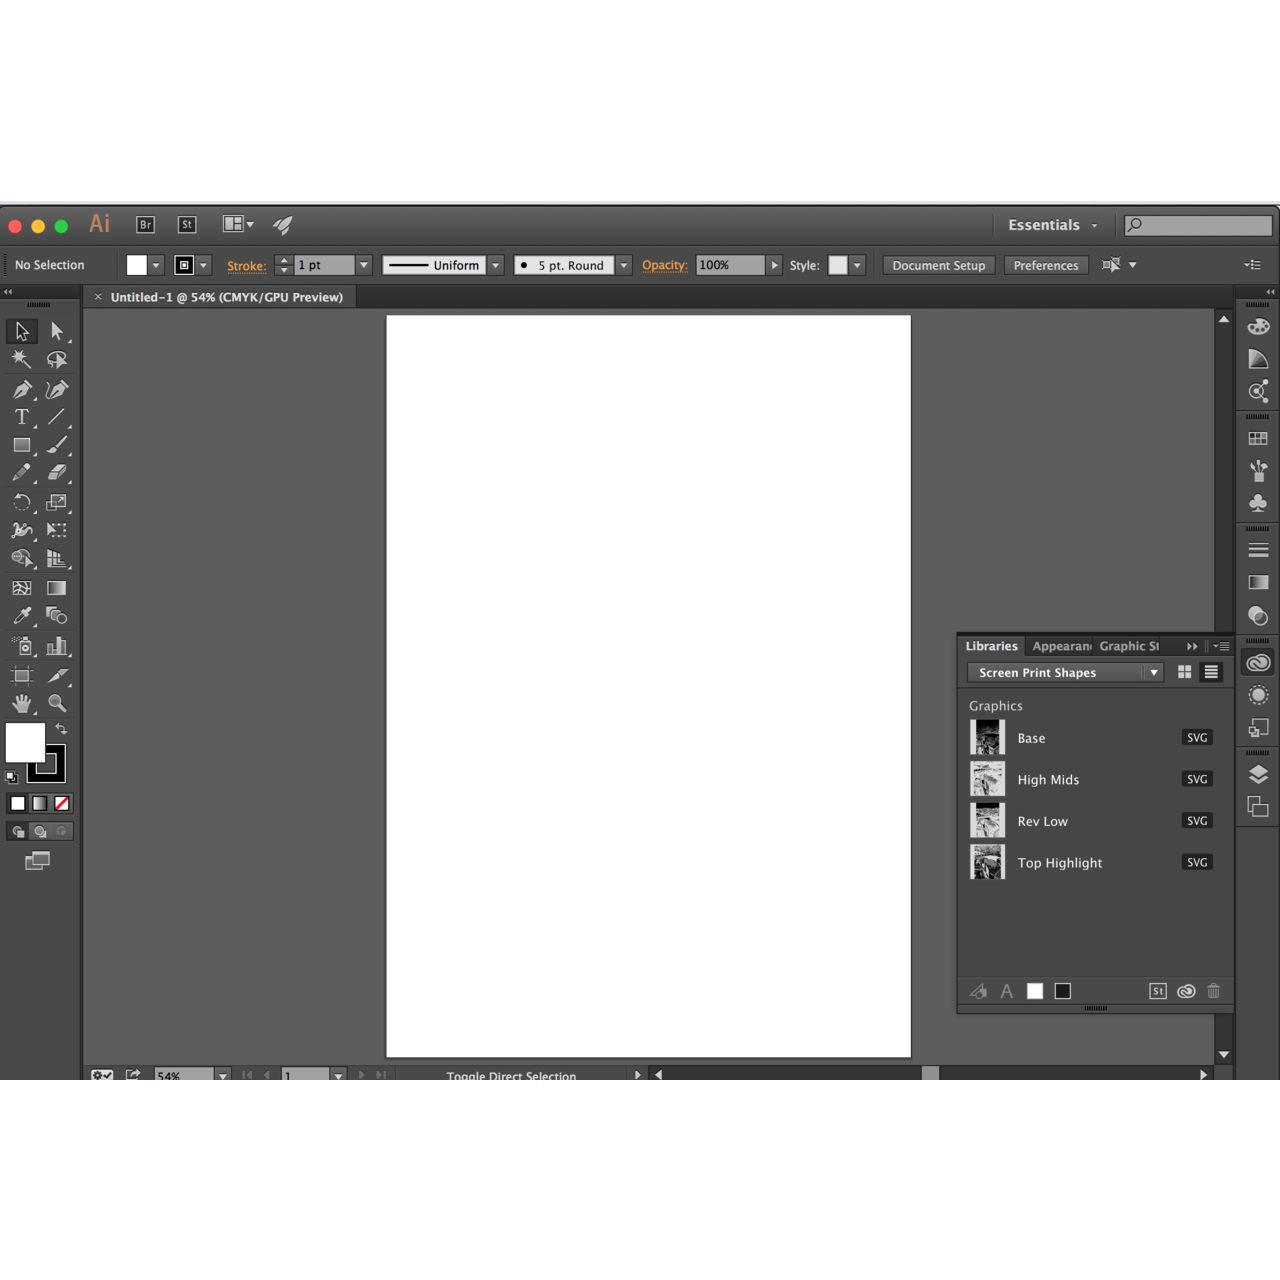
Task: Switch Libraries to grid icon view
Action: [1184, 672]
